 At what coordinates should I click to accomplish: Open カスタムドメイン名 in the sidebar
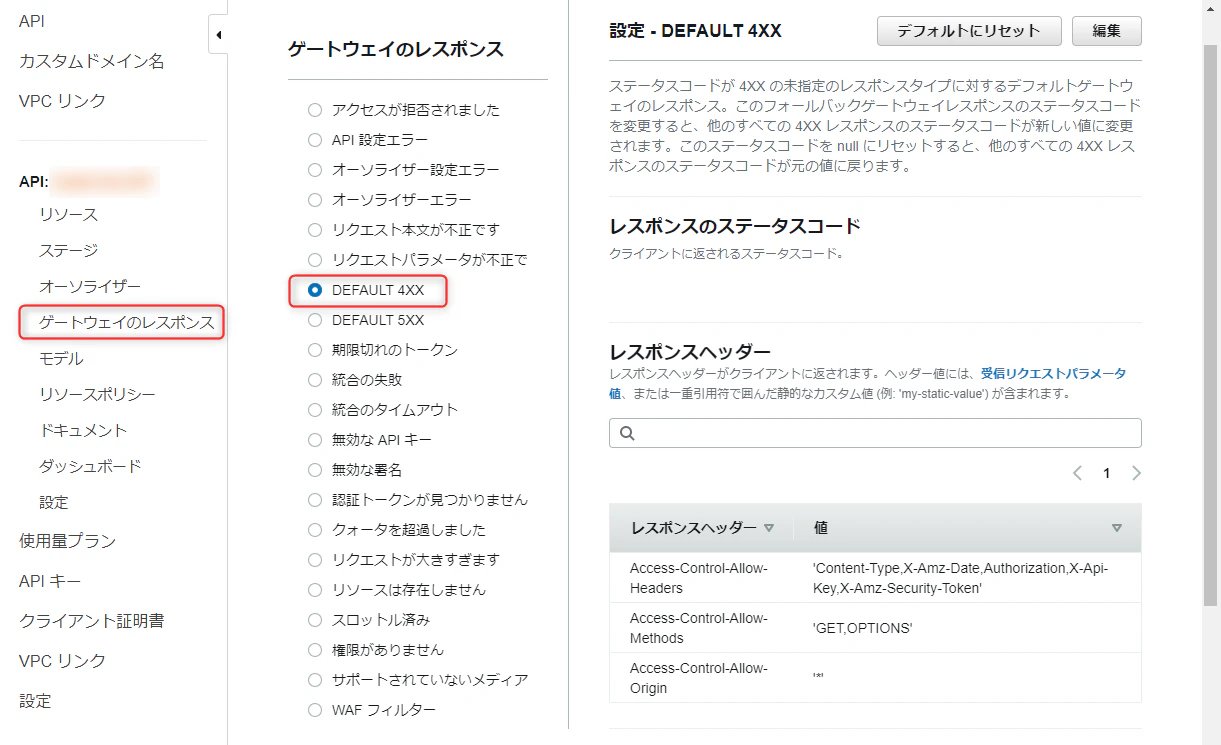91,61
